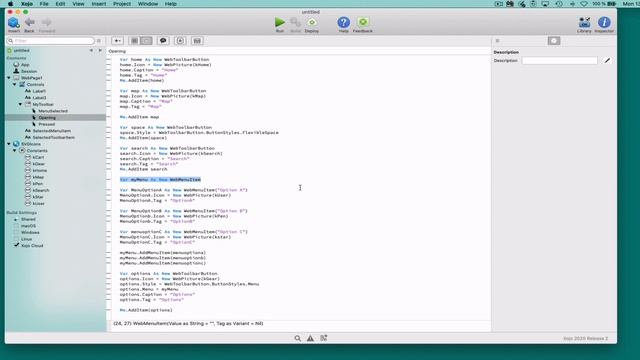This screenshot has width=640, height=360.
Task: Open the Help toolbar icon
Action: point(344,24)
